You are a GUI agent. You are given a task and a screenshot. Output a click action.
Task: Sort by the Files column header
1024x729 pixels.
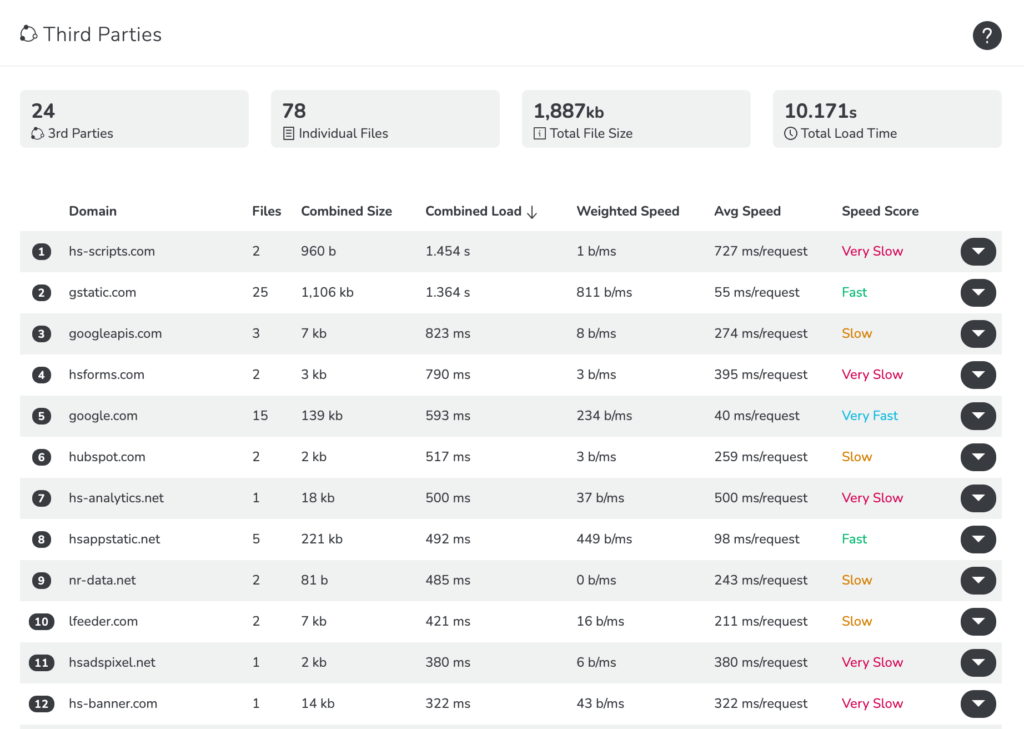tap(266, 211)
